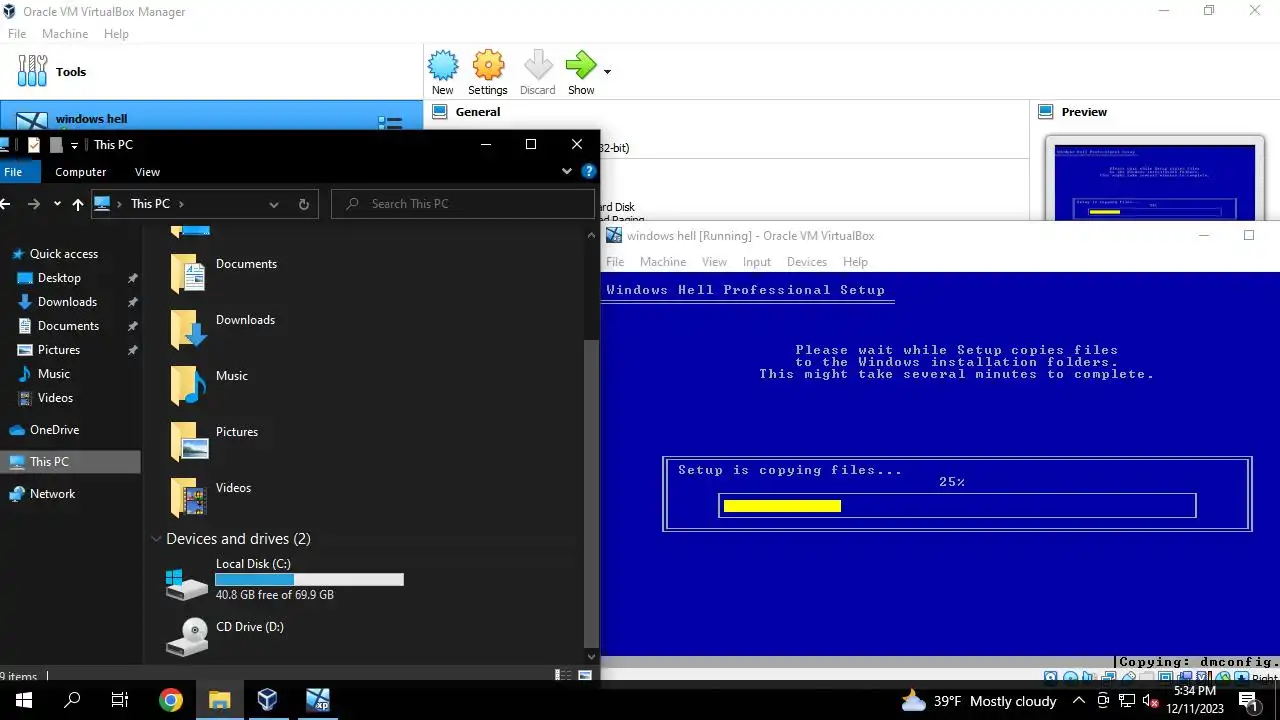Screen dimensions: 1280x720
Task: Open the Machine menu in the running VM window
Action: pos(663,262)
